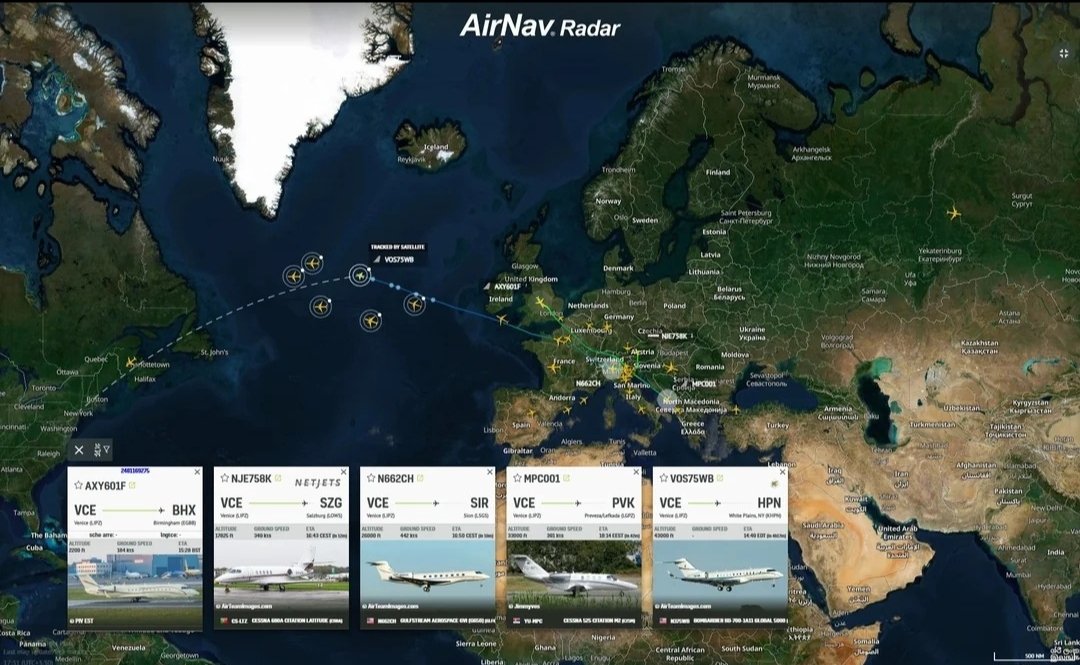Click the N662CH callsign heading
1080x665 pixels.
pos(395,479)
